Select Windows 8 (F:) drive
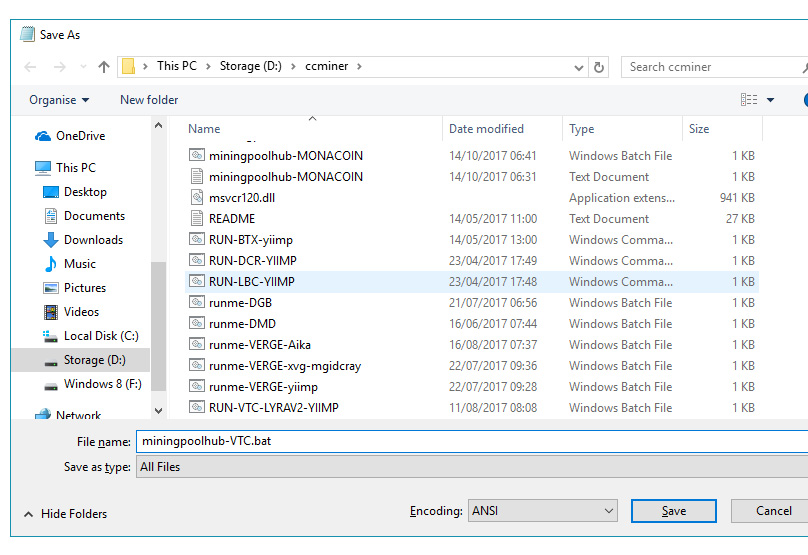808x555 pixels. point(93,384)
